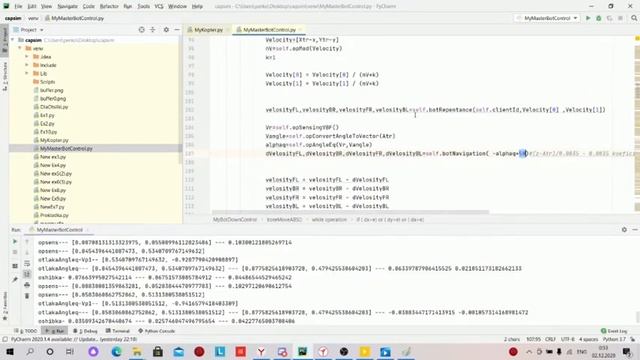Open the Run tool window button
Image resolution: width=640 pixels, height=360 pixels.
click(x=55, y=331)
